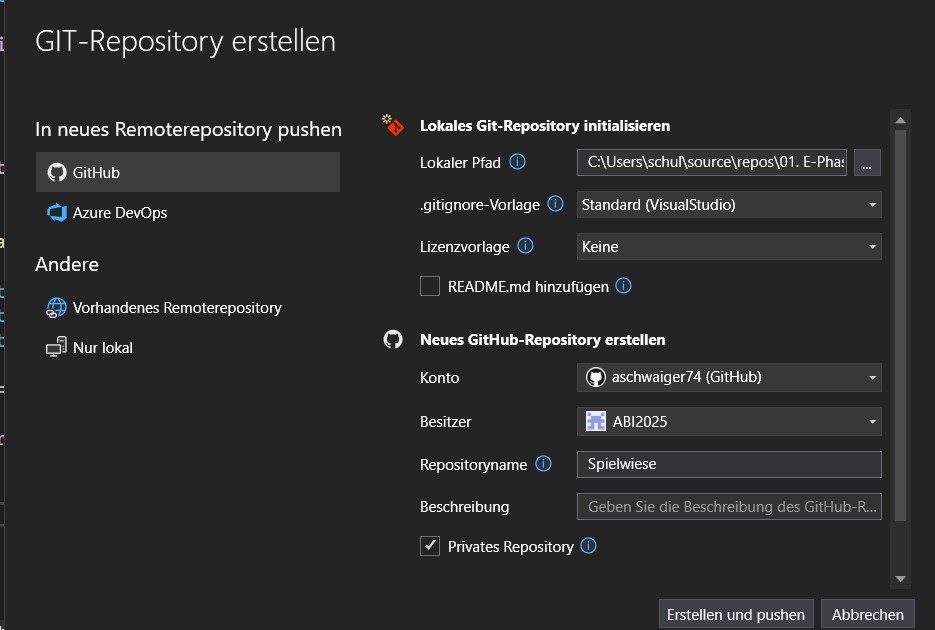
Task: Select GitHub as remote repository target
Action: coord(188,172)
